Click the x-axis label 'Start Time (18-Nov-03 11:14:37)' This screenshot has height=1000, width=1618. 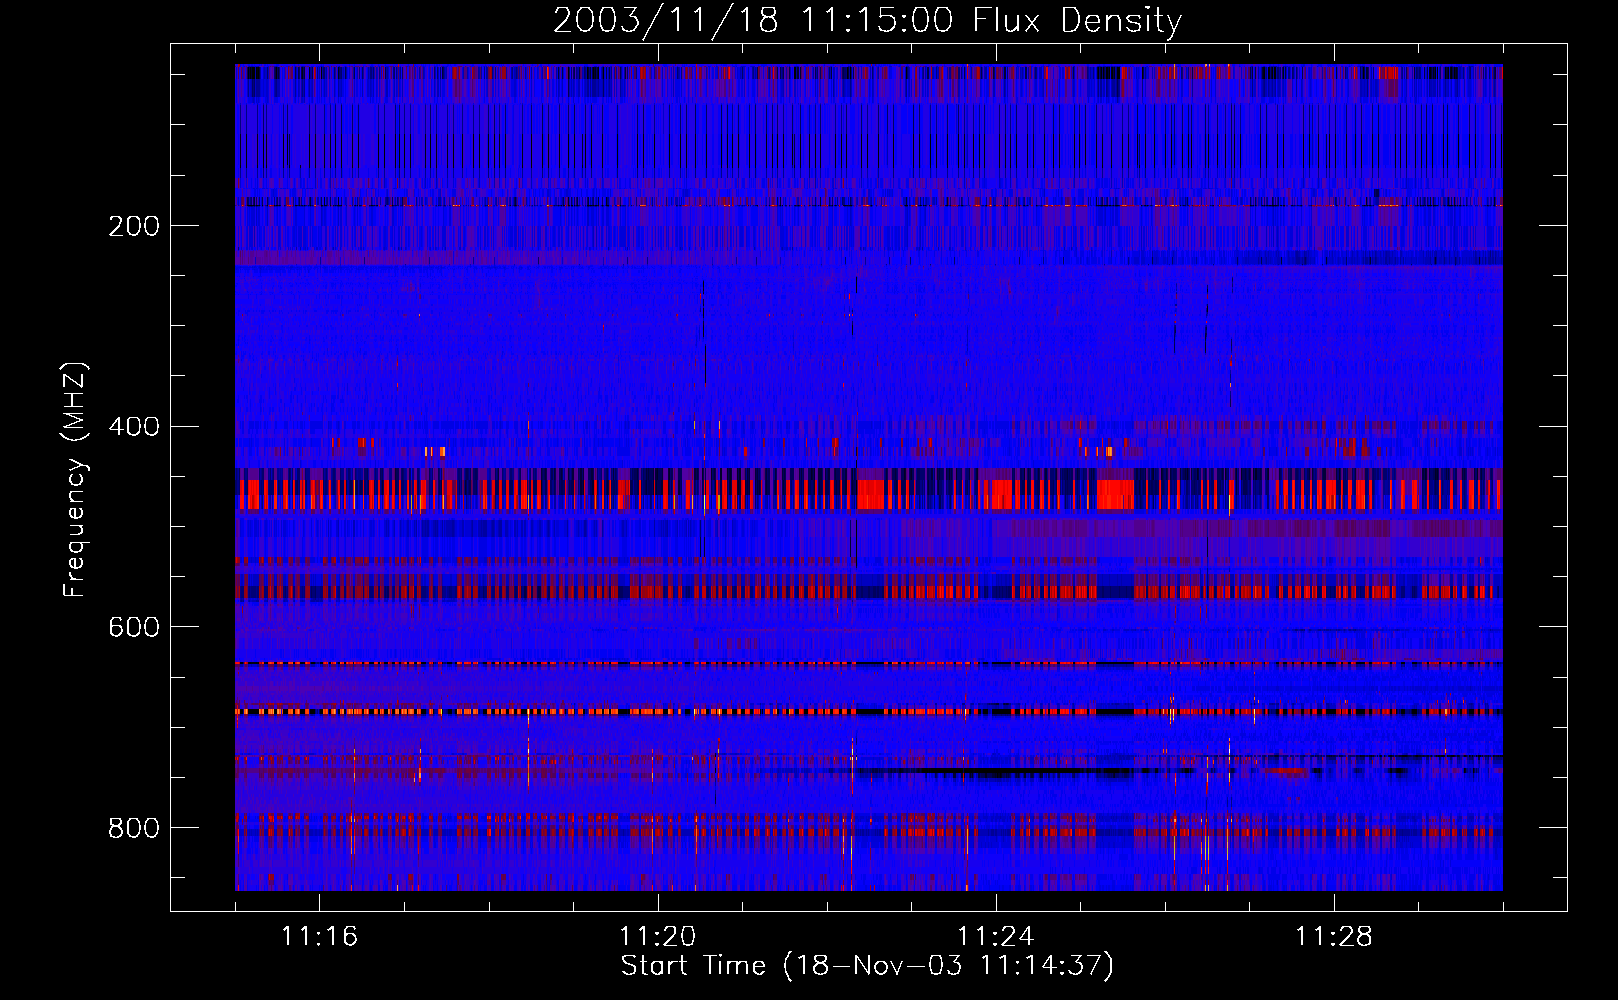pos(867,966)
